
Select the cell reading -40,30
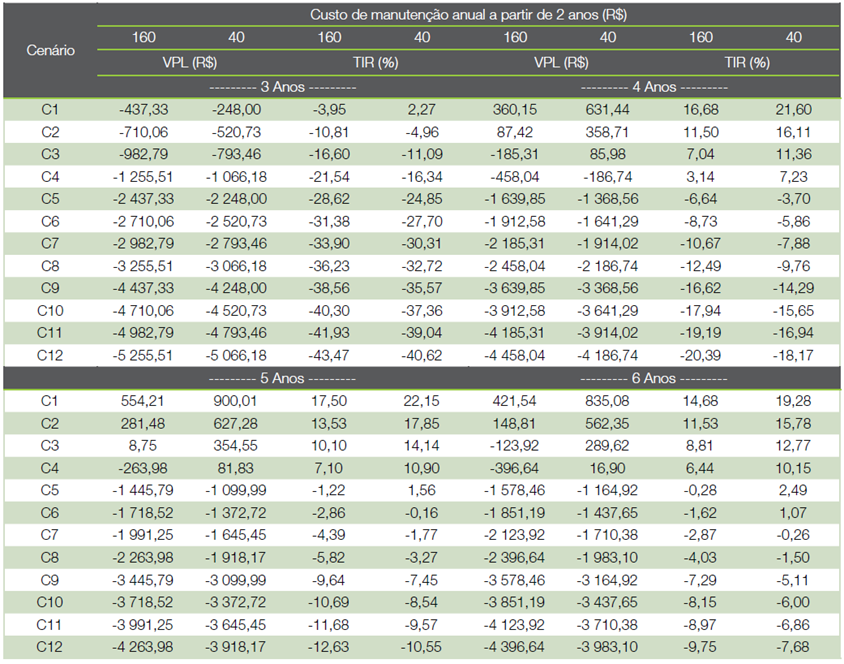329,310
